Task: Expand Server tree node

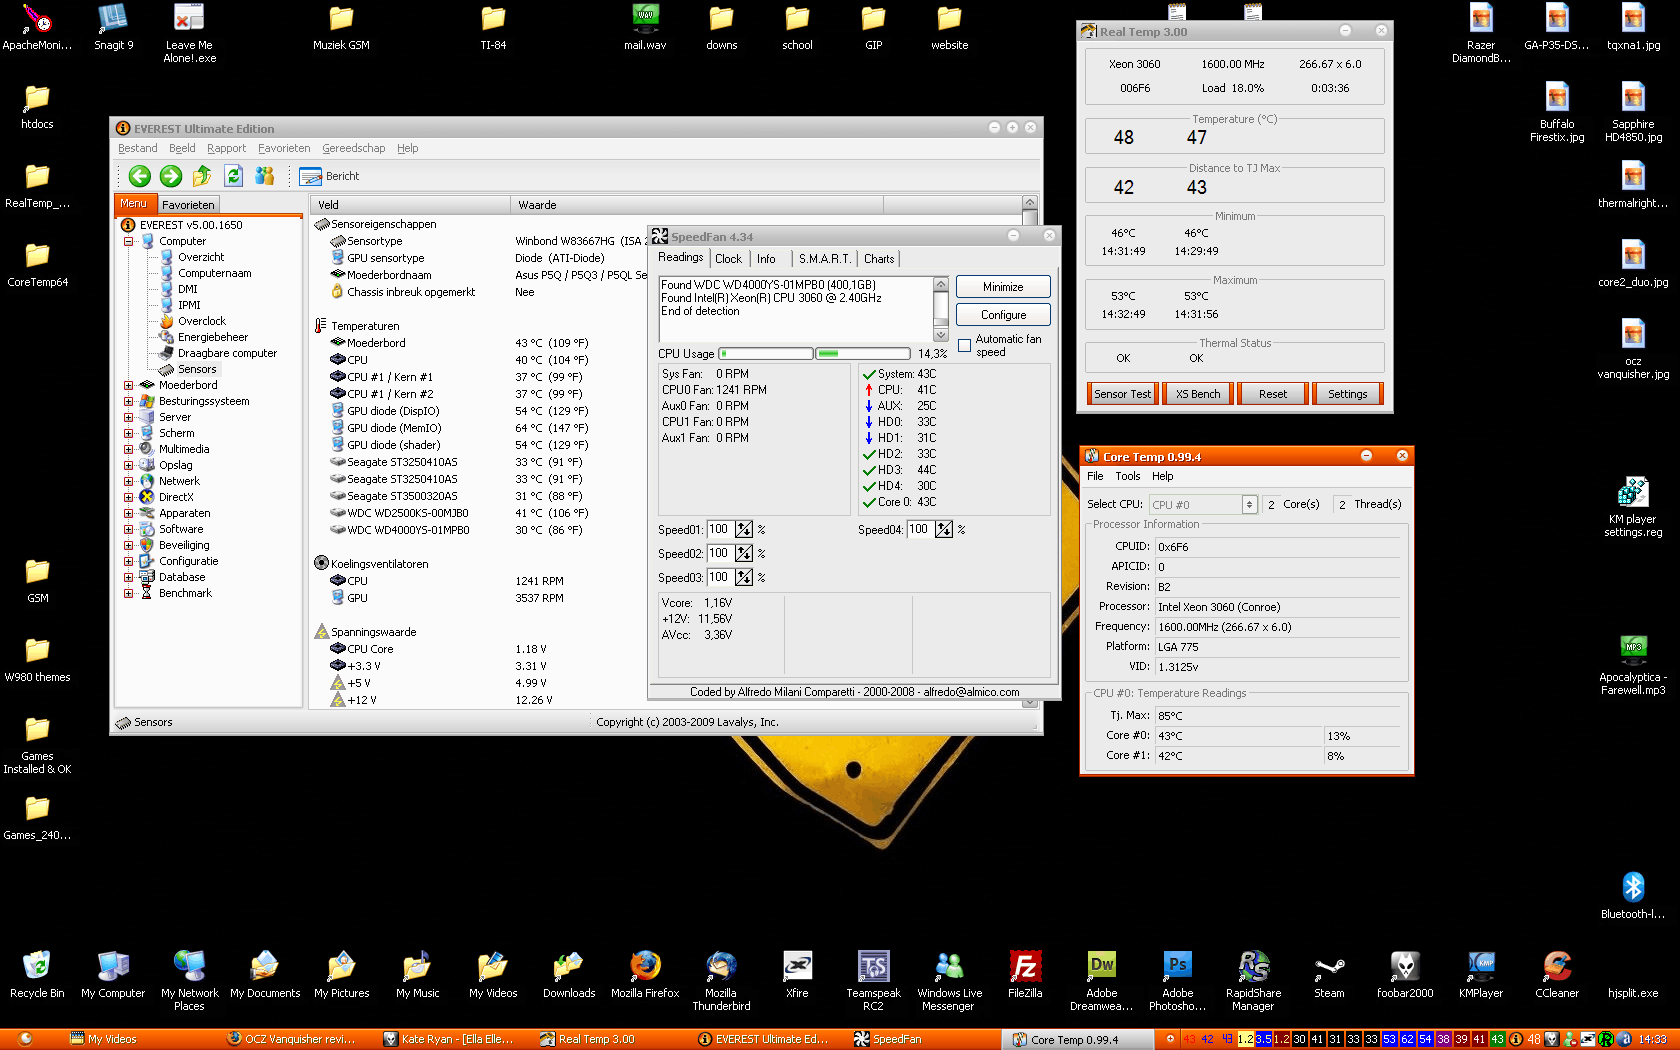Action: 128,417
